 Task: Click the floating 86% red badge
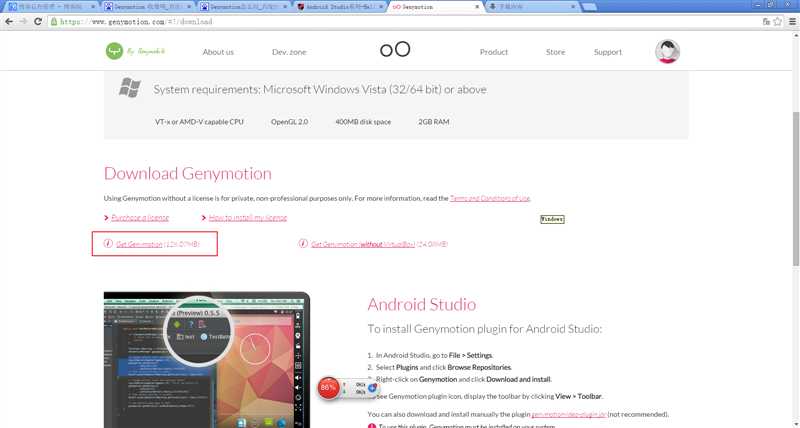tap(329, 388)
